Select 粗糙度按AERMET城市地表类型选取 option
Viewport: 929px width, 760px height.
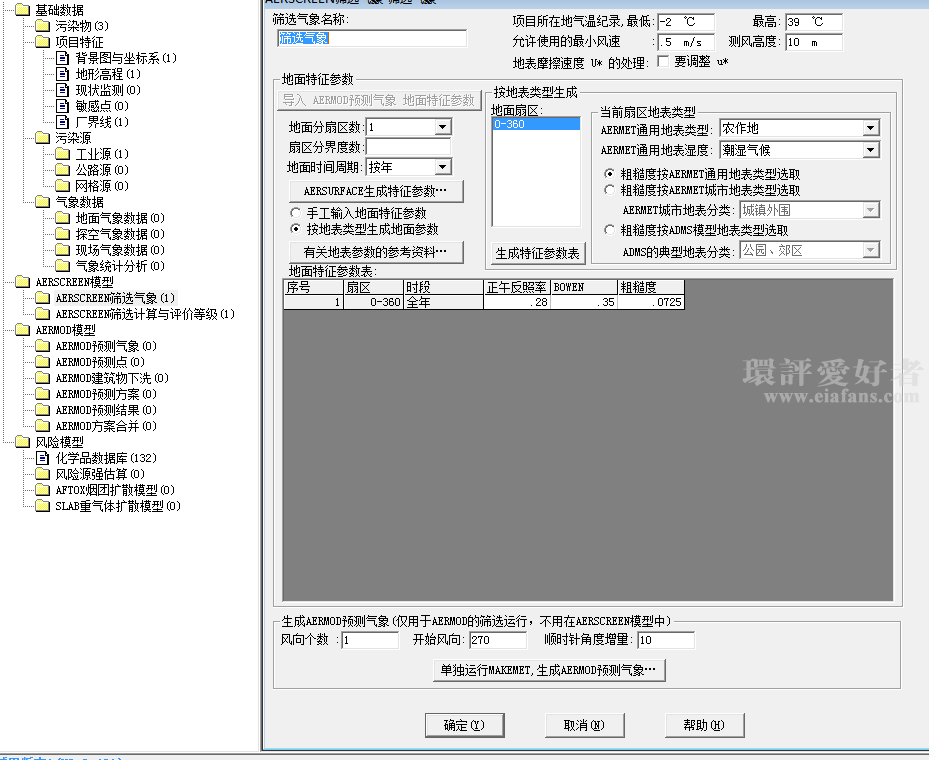pos(609,190)
